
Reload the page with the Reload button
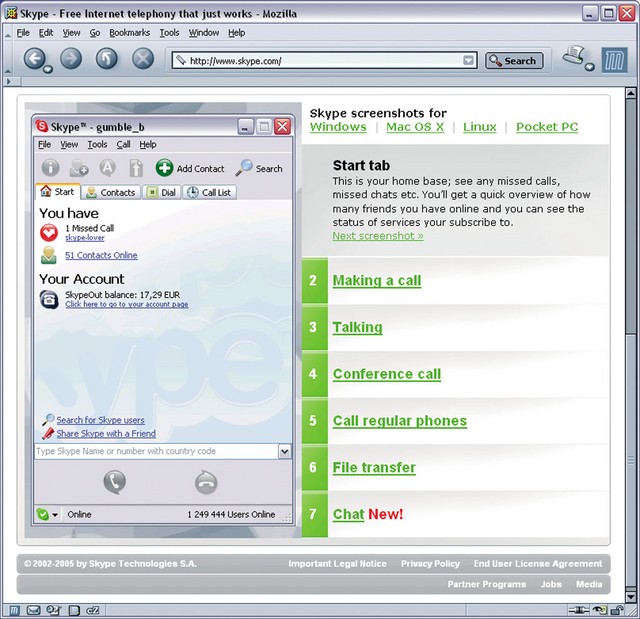(107, 58)
